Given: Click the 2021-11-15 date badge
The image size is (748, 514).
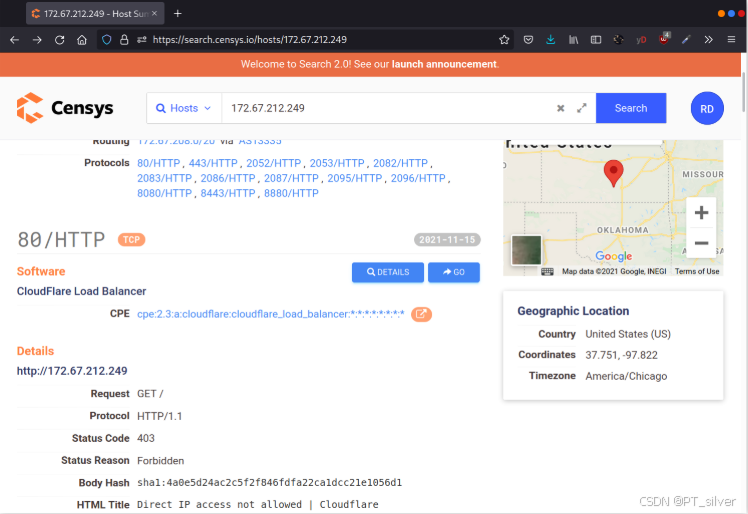Looking at the screenshot, I should coord(447,240).
